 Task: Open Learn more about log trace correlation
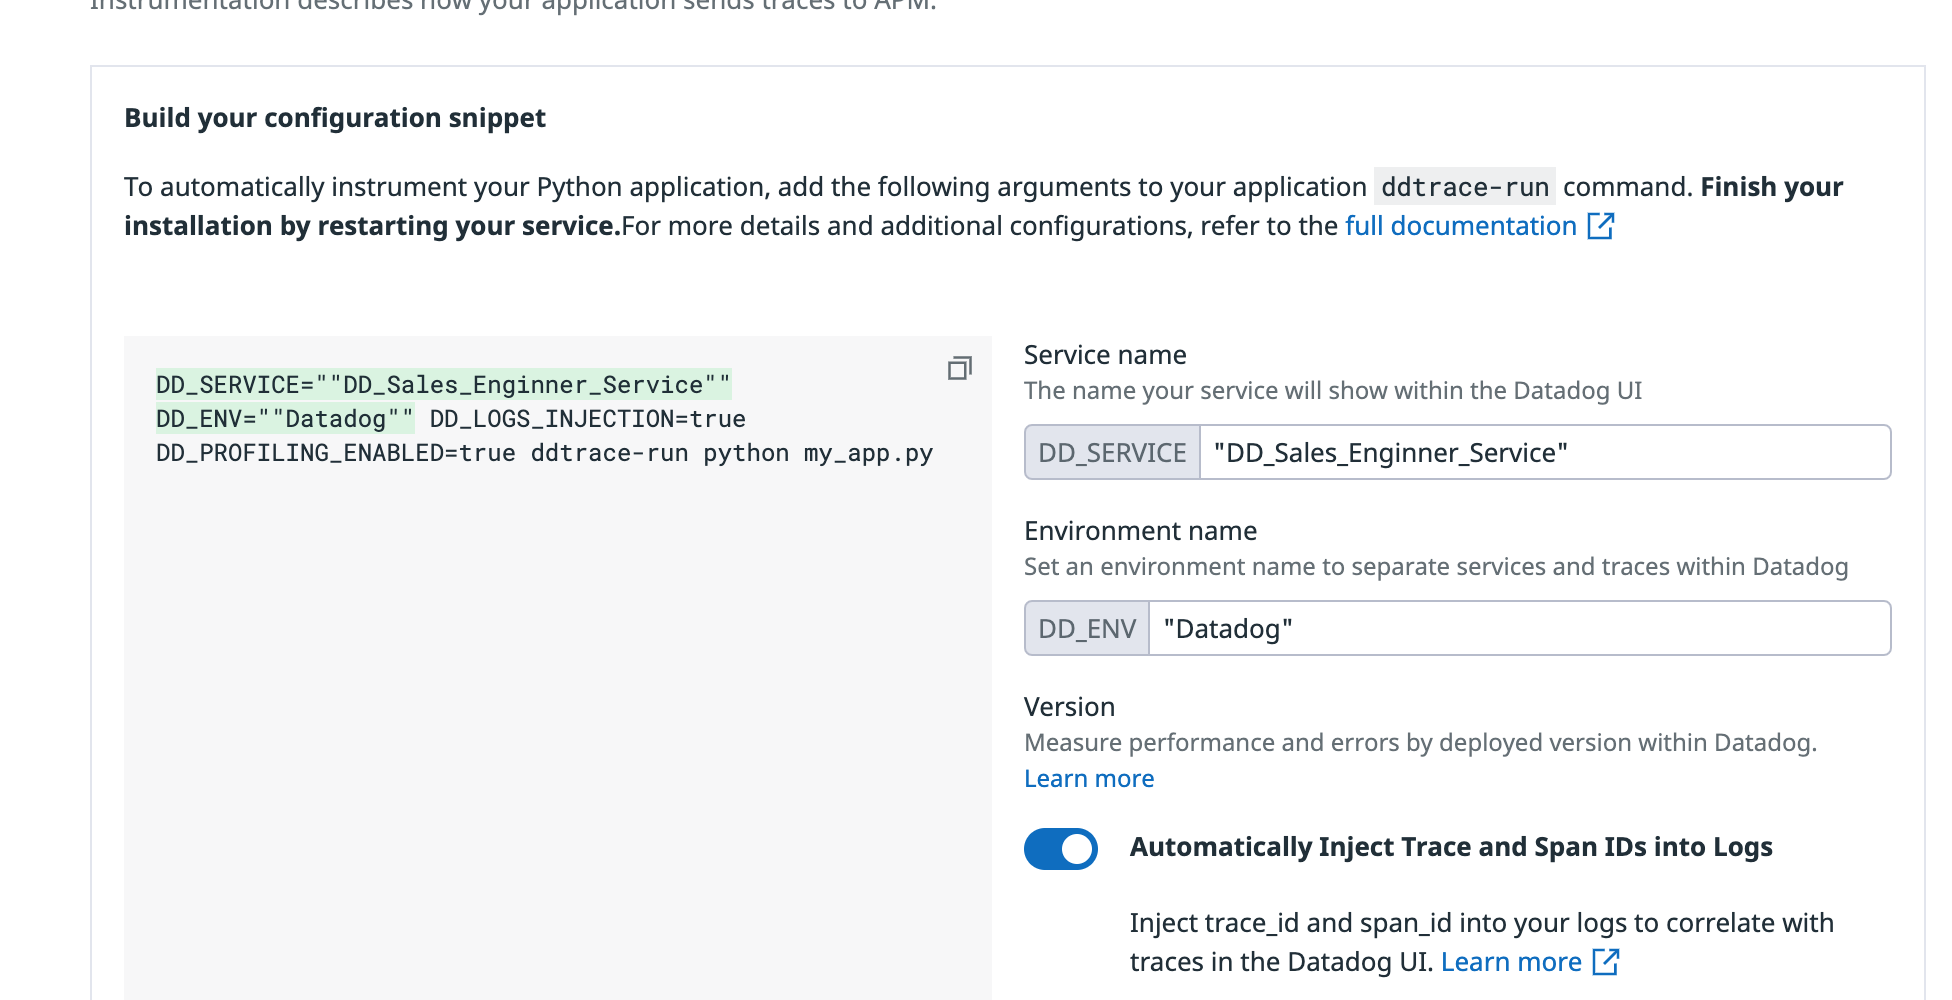1511,962
